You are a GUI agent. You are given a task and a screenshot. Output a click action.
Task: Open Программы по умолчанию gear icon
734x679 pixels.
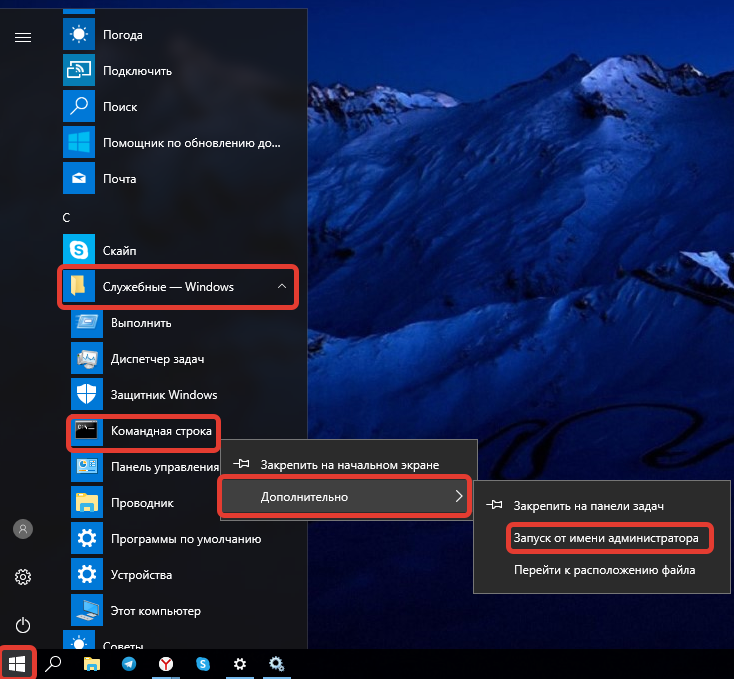pyautogui.click(x=87, y=539)
